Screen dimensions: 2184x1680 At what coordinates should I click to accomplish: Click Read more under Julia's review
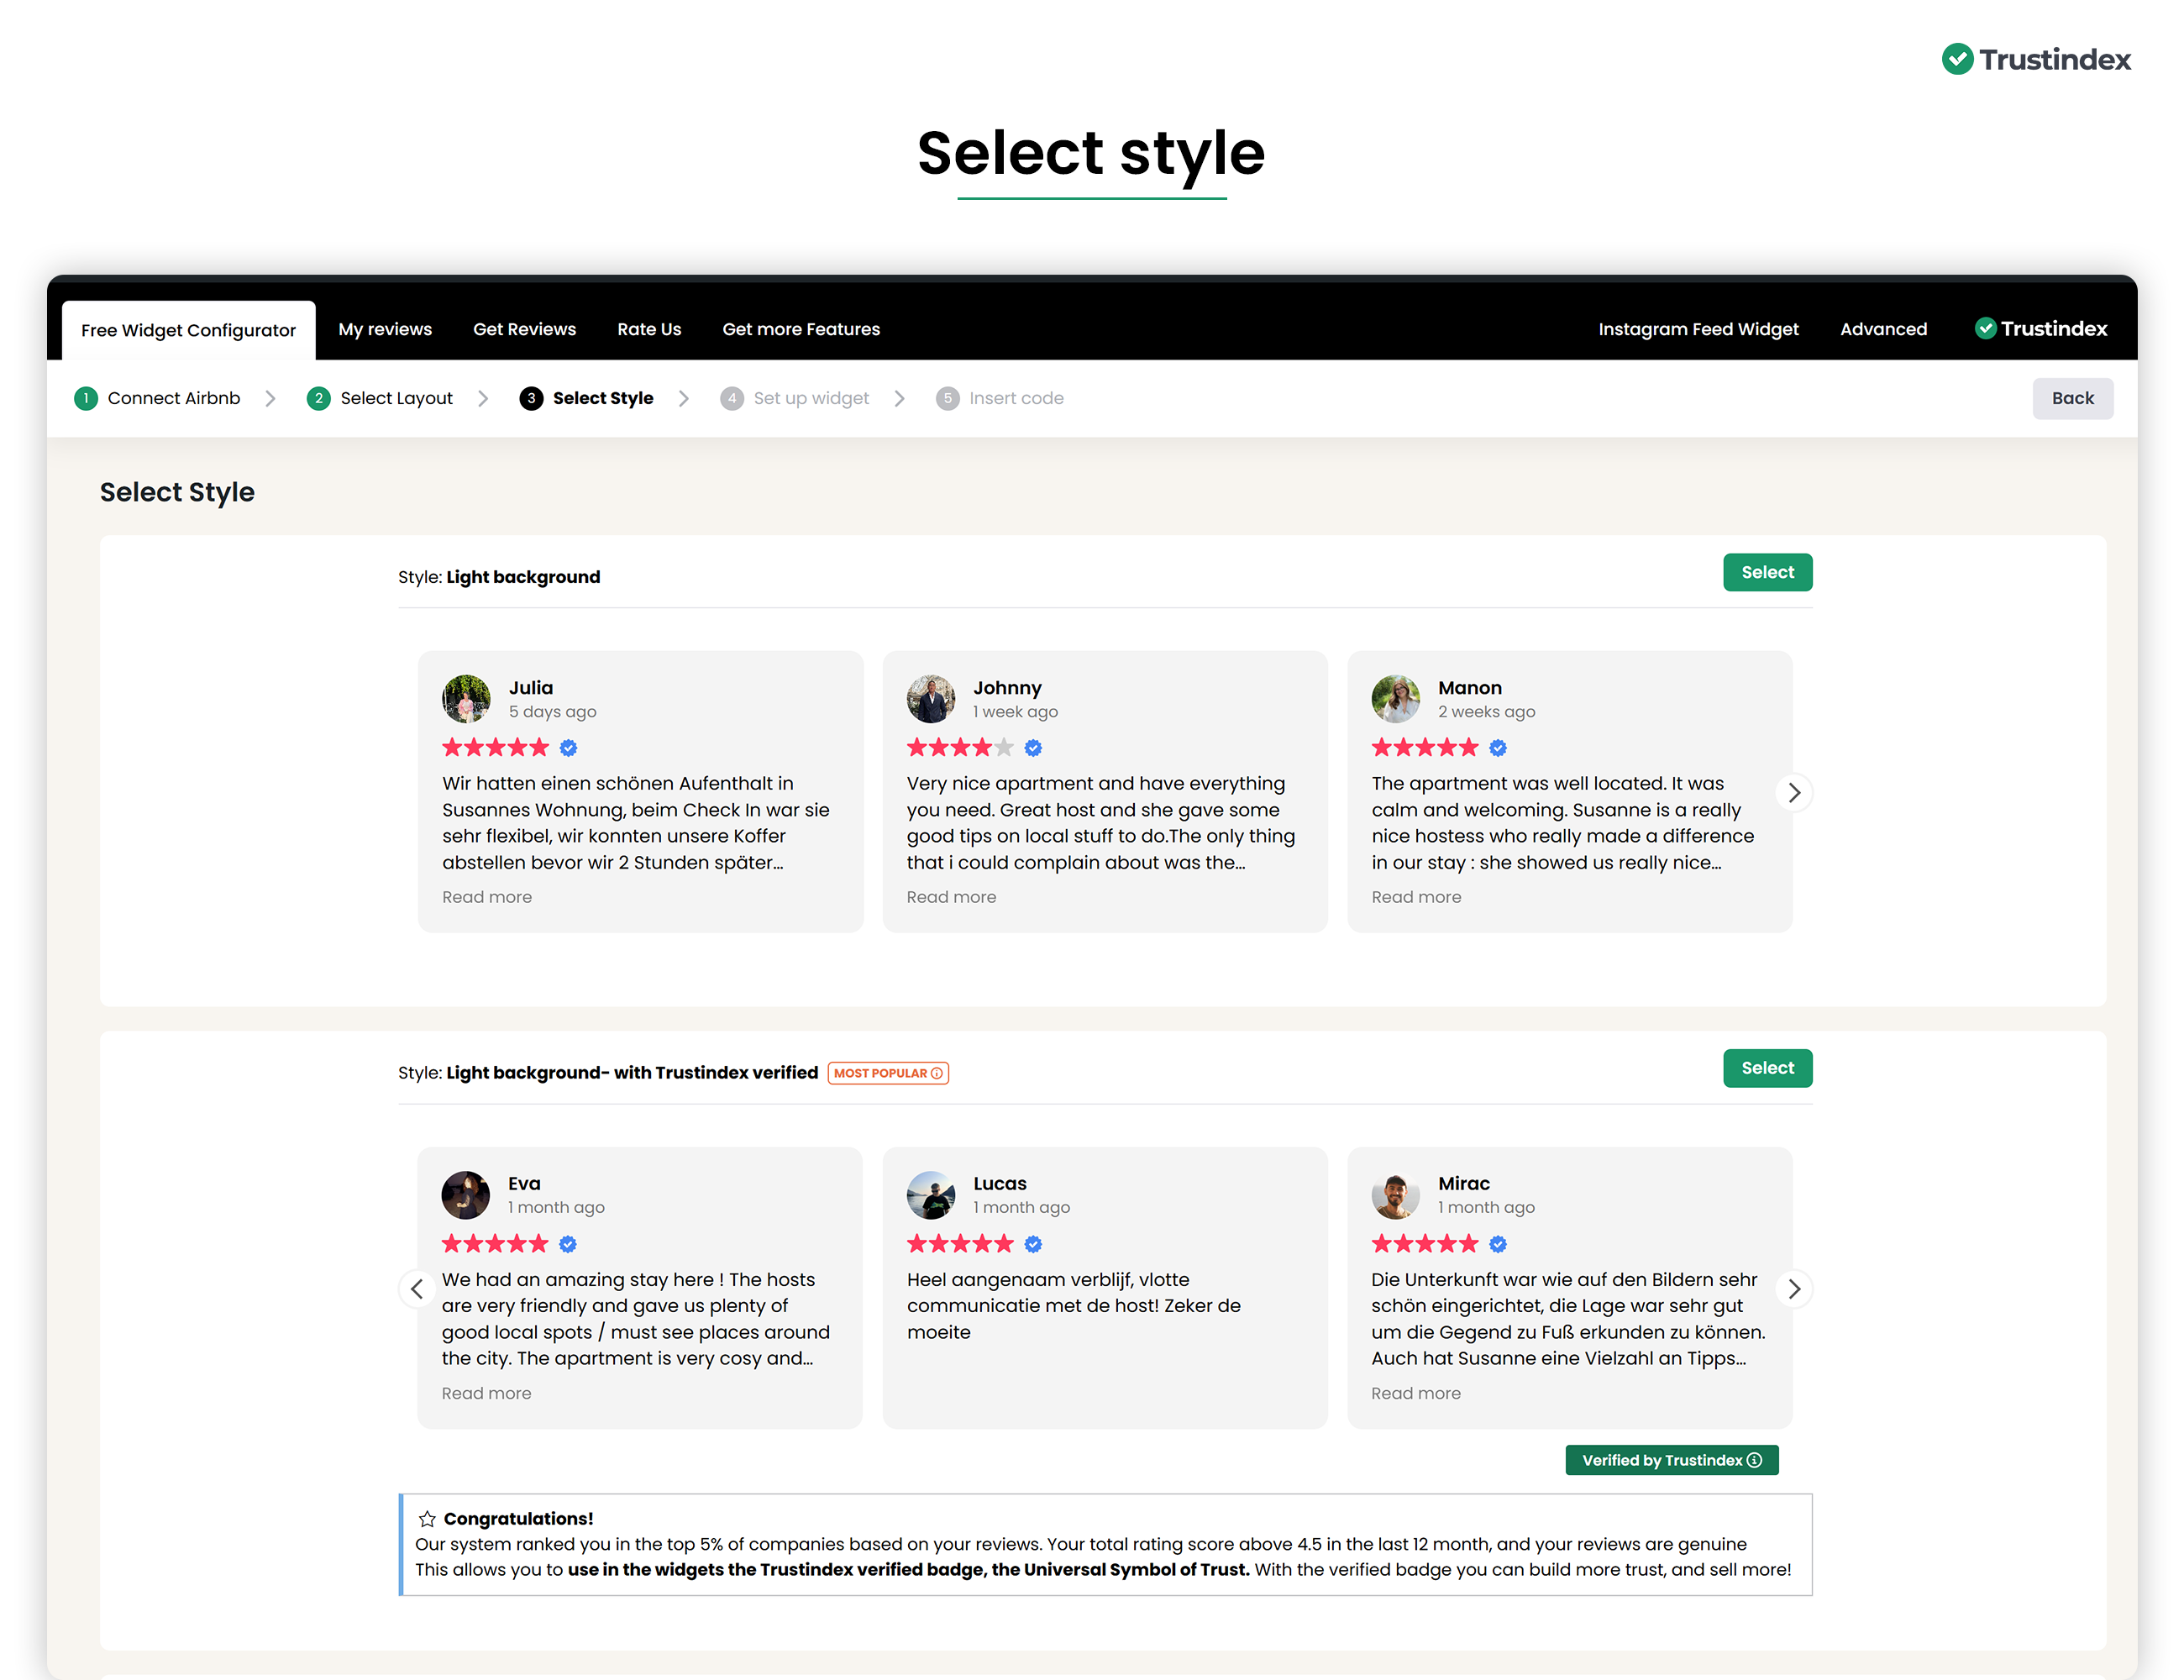pyautogui.click(x=487, y=896)
